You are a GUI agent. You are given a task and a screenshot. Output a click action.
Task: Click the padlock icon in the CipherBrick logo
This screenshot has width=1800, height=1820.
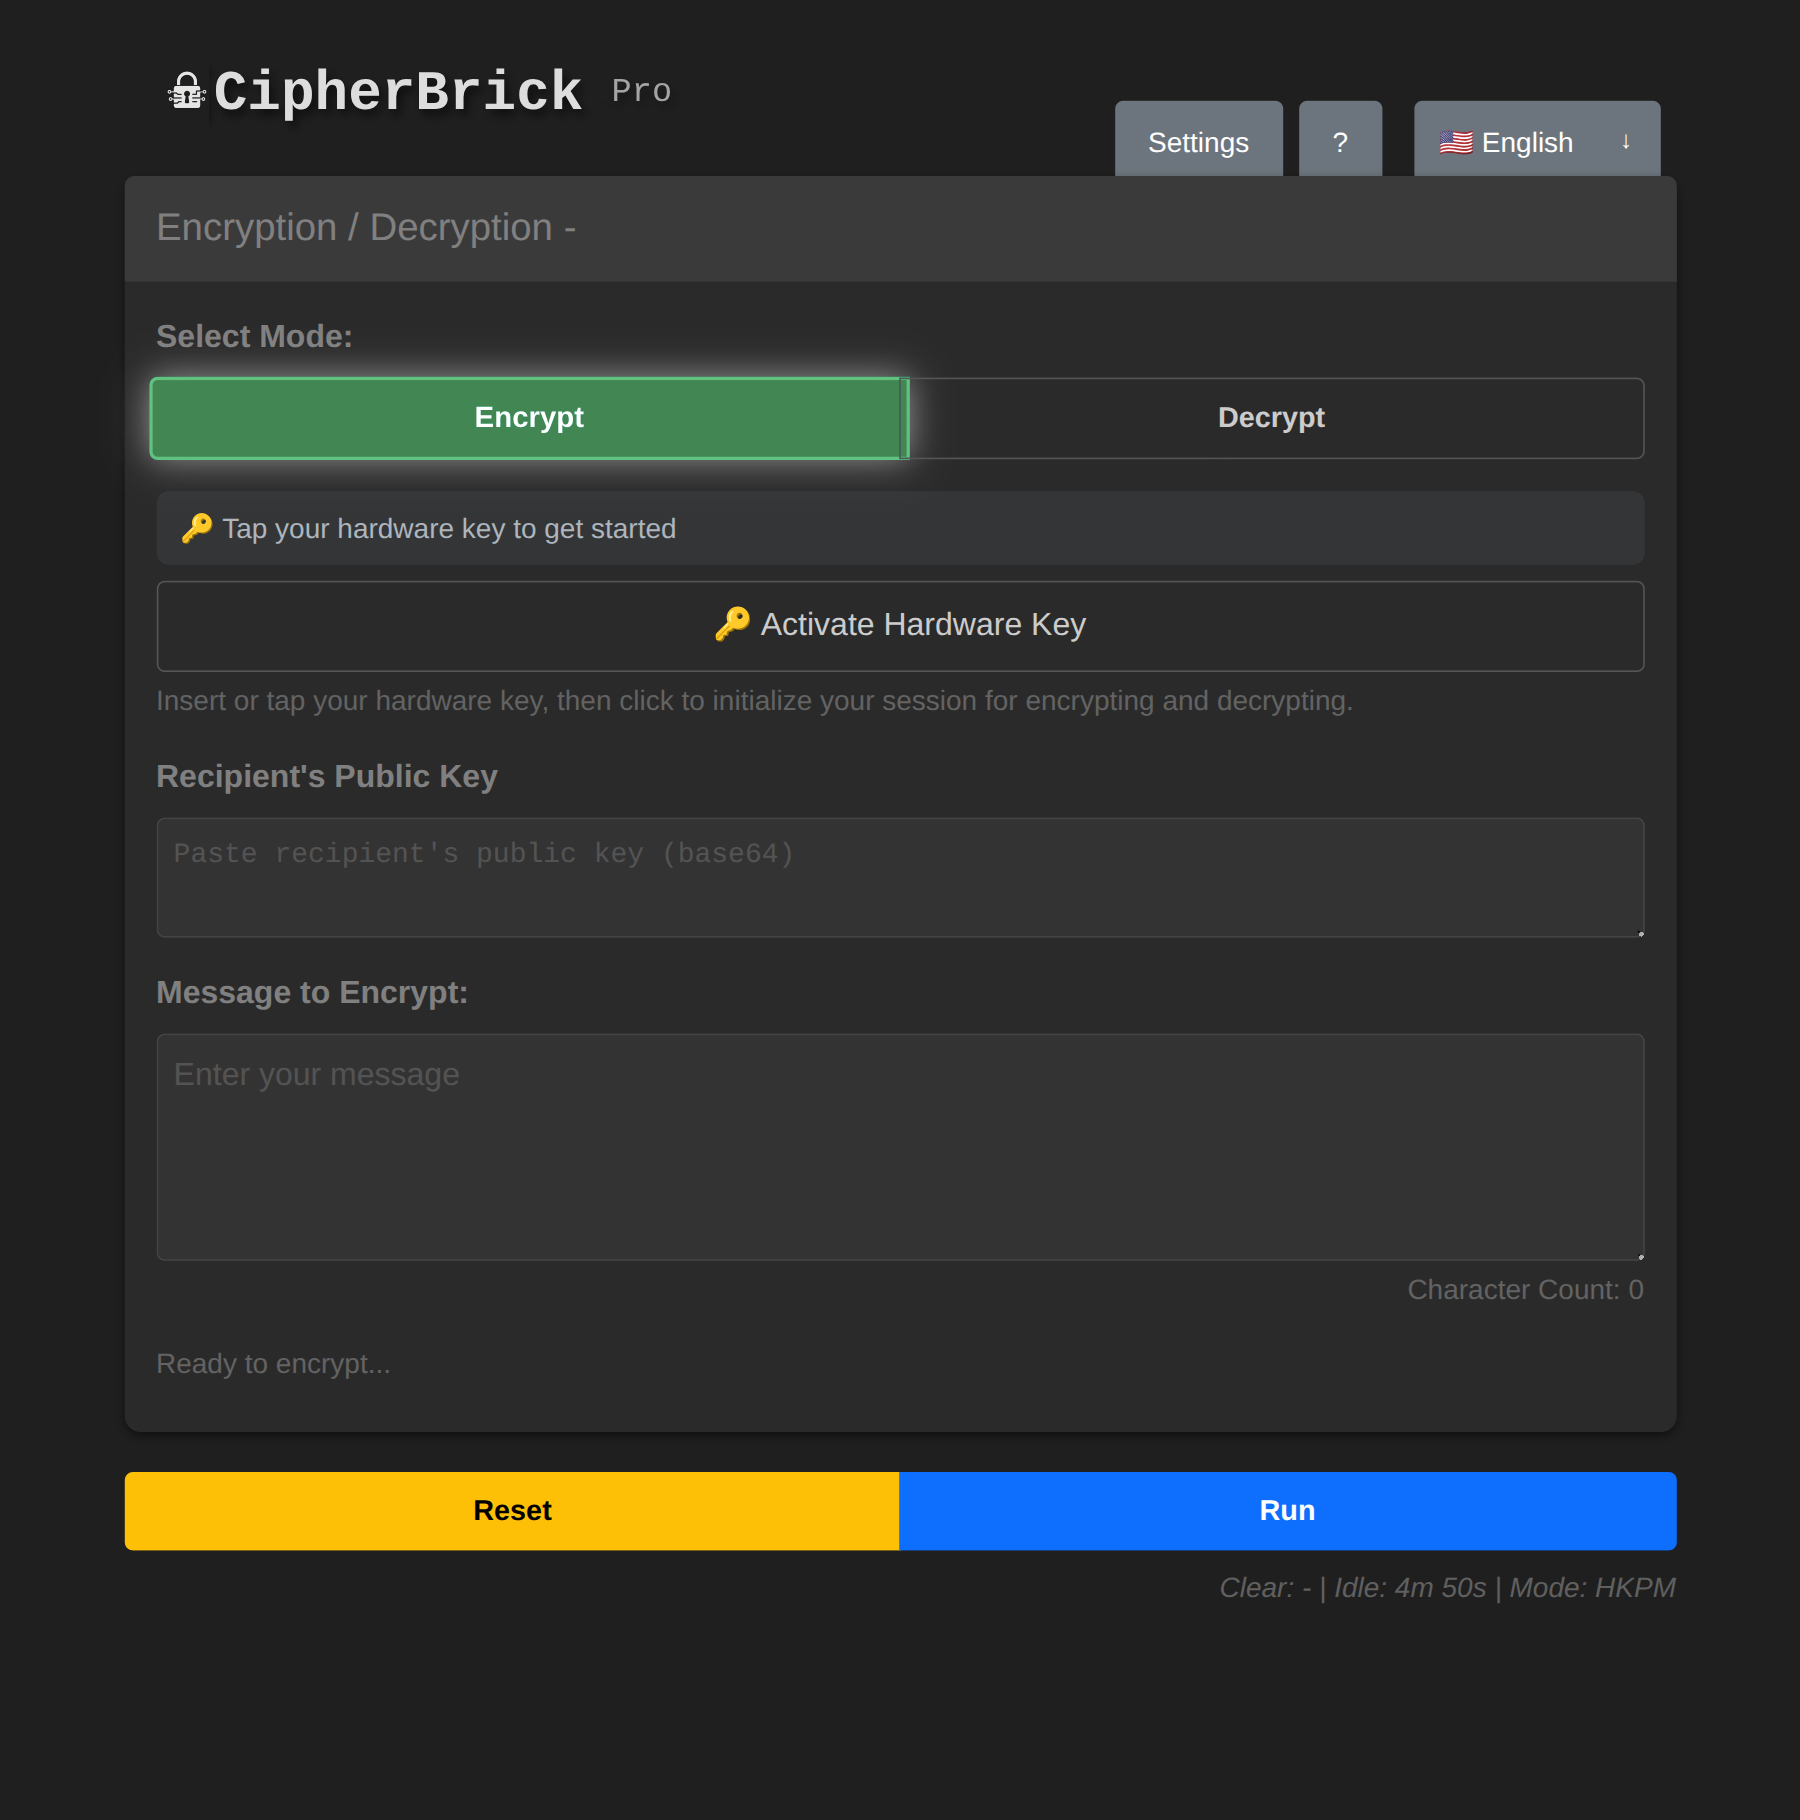(186, 91)
